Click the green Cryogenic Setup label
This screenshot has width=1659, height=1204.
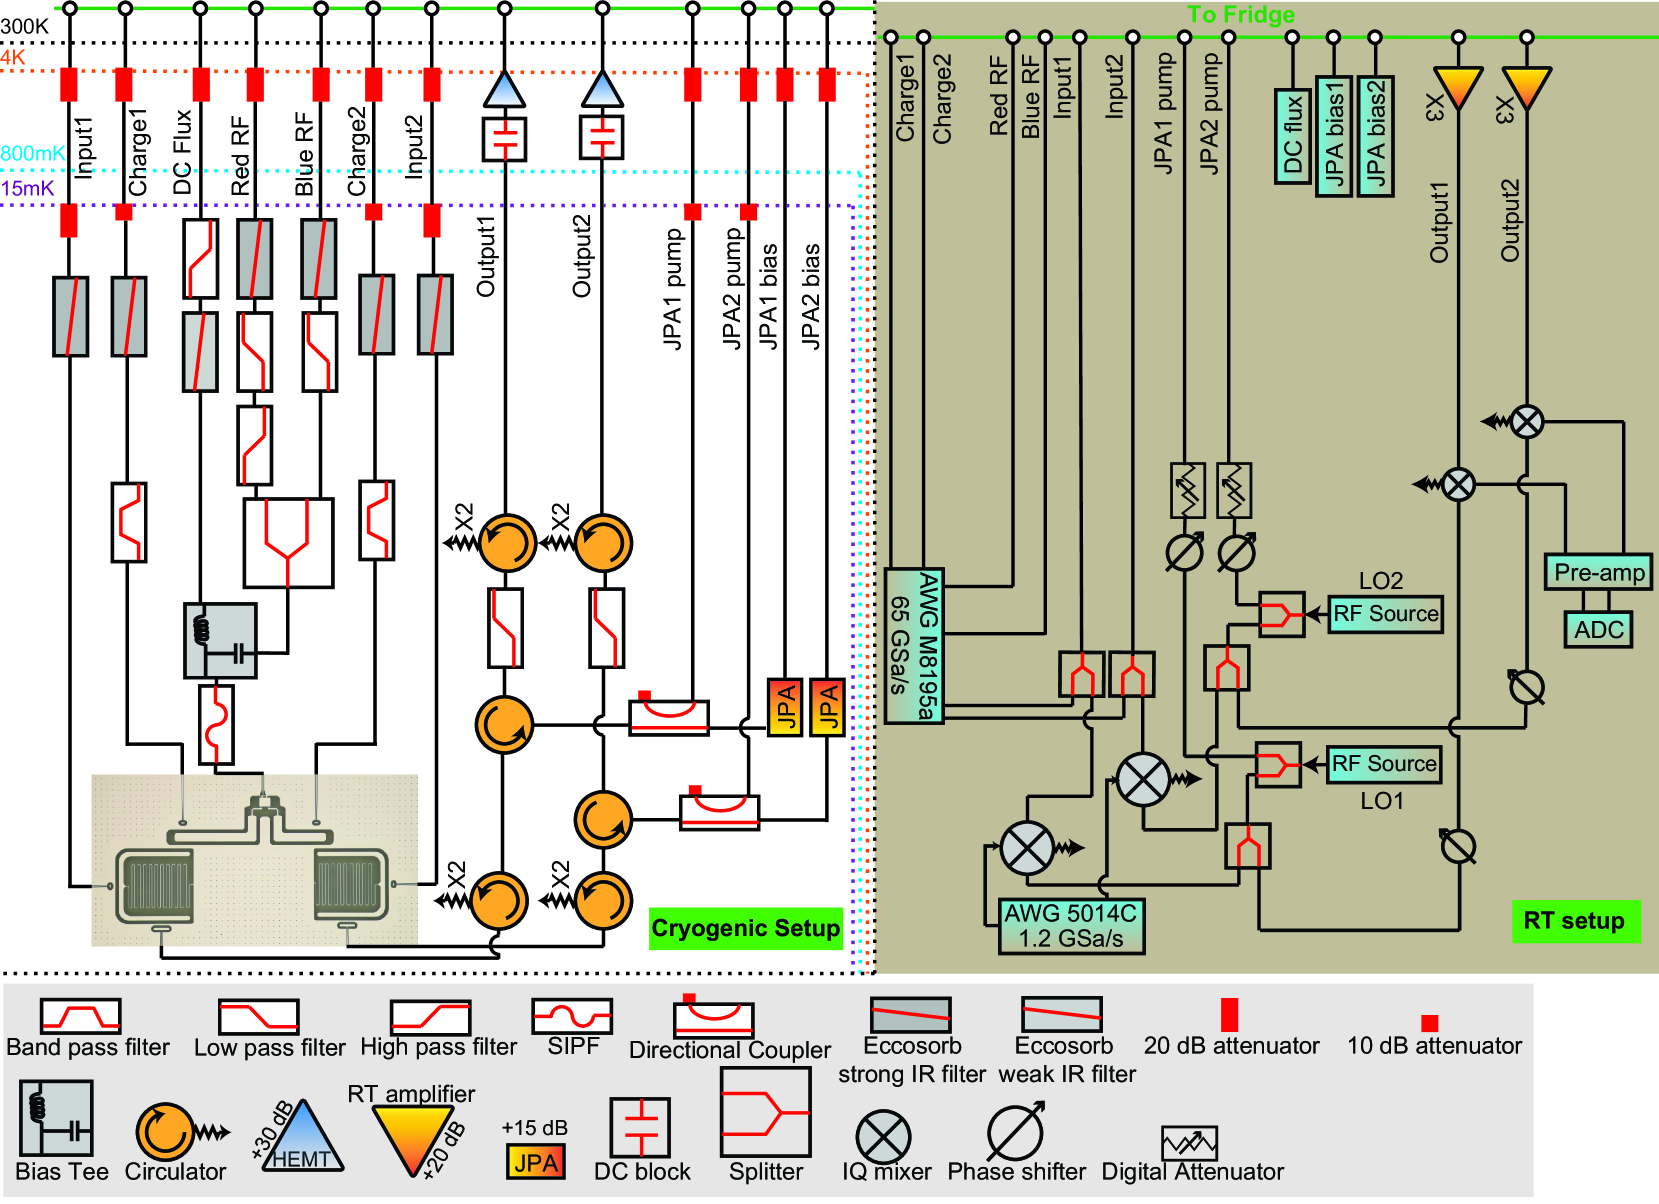tap(745, 928)
